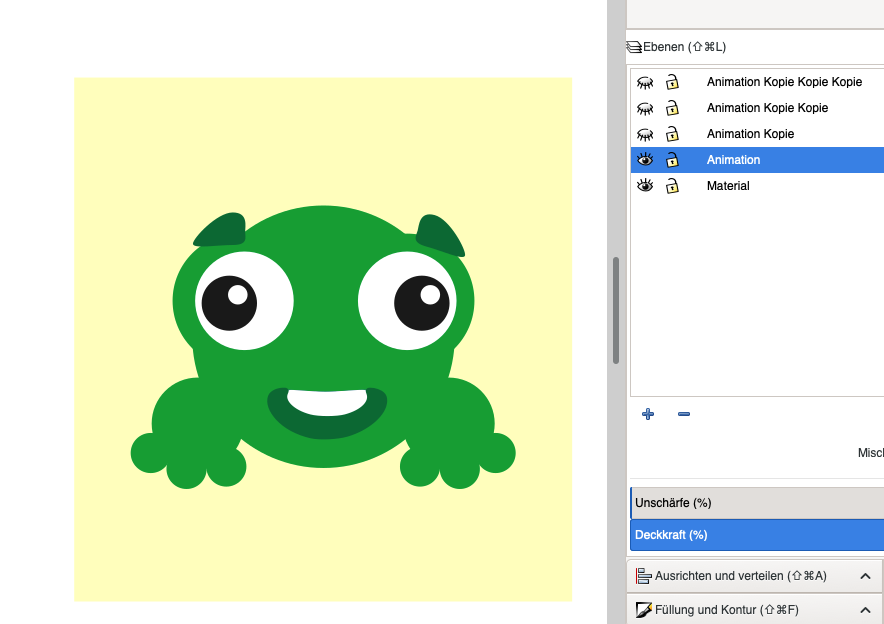Click the Füllung und Kontur icon

point(644,609)
